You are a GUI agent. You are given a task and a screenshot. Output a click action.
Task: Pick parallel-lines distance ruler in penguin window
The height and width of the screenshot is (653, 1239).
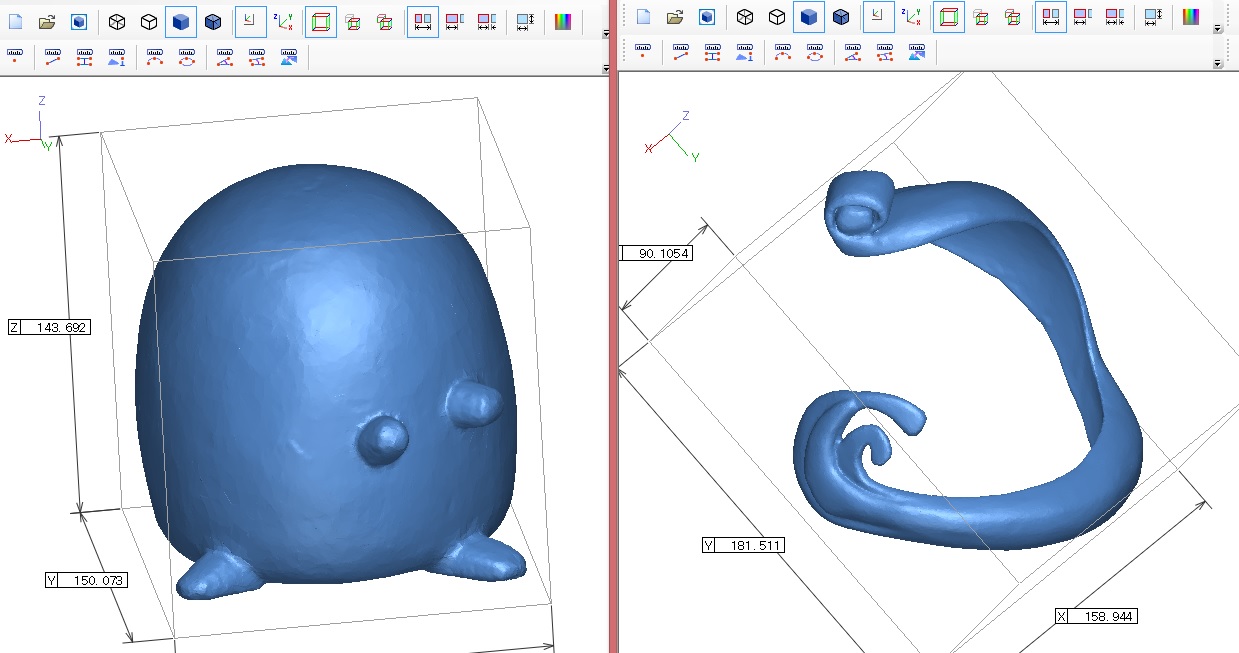85,57
